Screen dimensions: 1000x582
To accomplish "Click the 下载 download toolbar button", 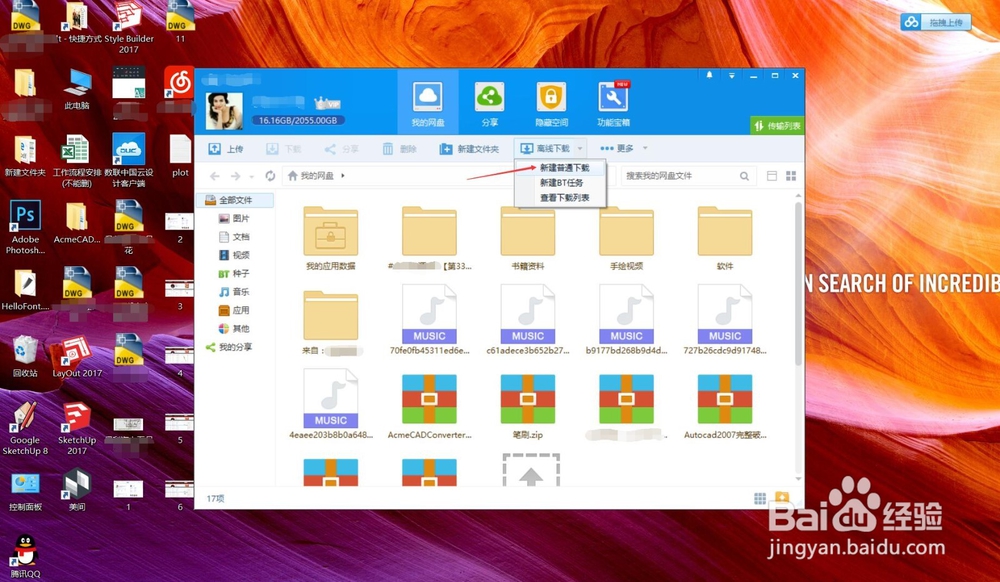I will (283, 149).
